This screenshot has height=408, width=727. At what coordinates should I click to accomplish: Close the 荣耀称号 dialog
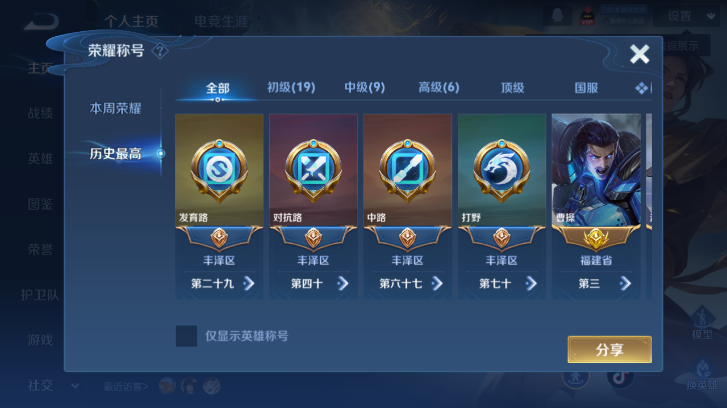click(x=639, y=54)
